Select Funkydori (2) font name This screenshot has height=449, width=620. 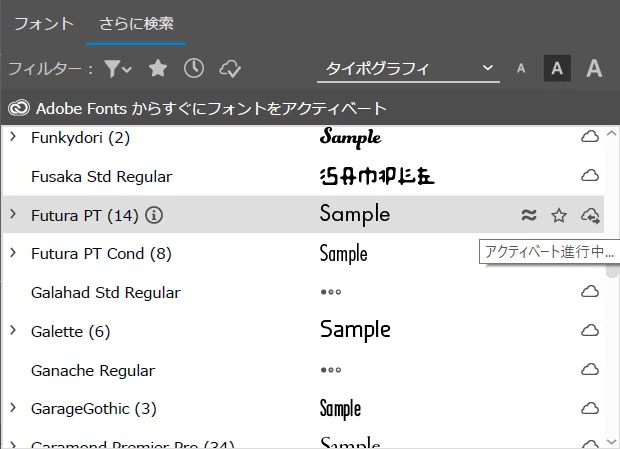pyautogui.click(x=80, y=138)
